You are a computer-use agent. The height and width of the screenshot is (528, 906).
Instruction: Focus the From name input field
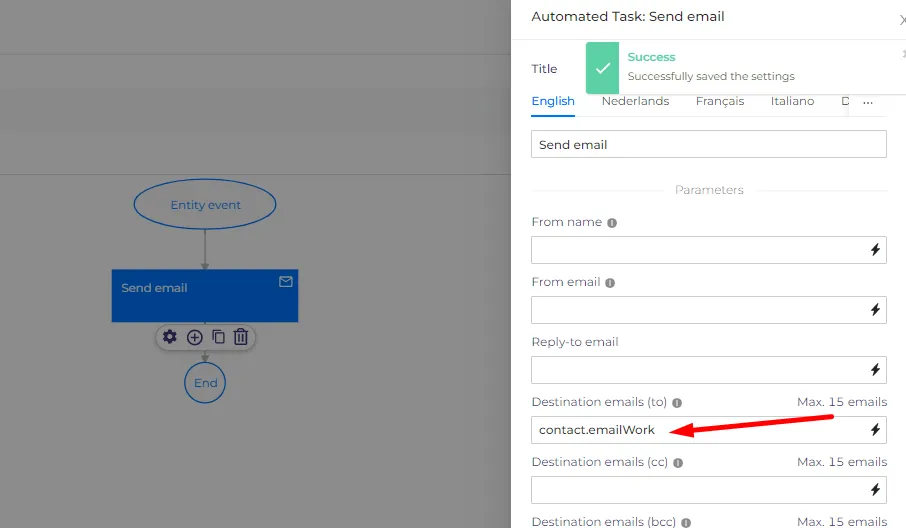[x=708, y=250]
